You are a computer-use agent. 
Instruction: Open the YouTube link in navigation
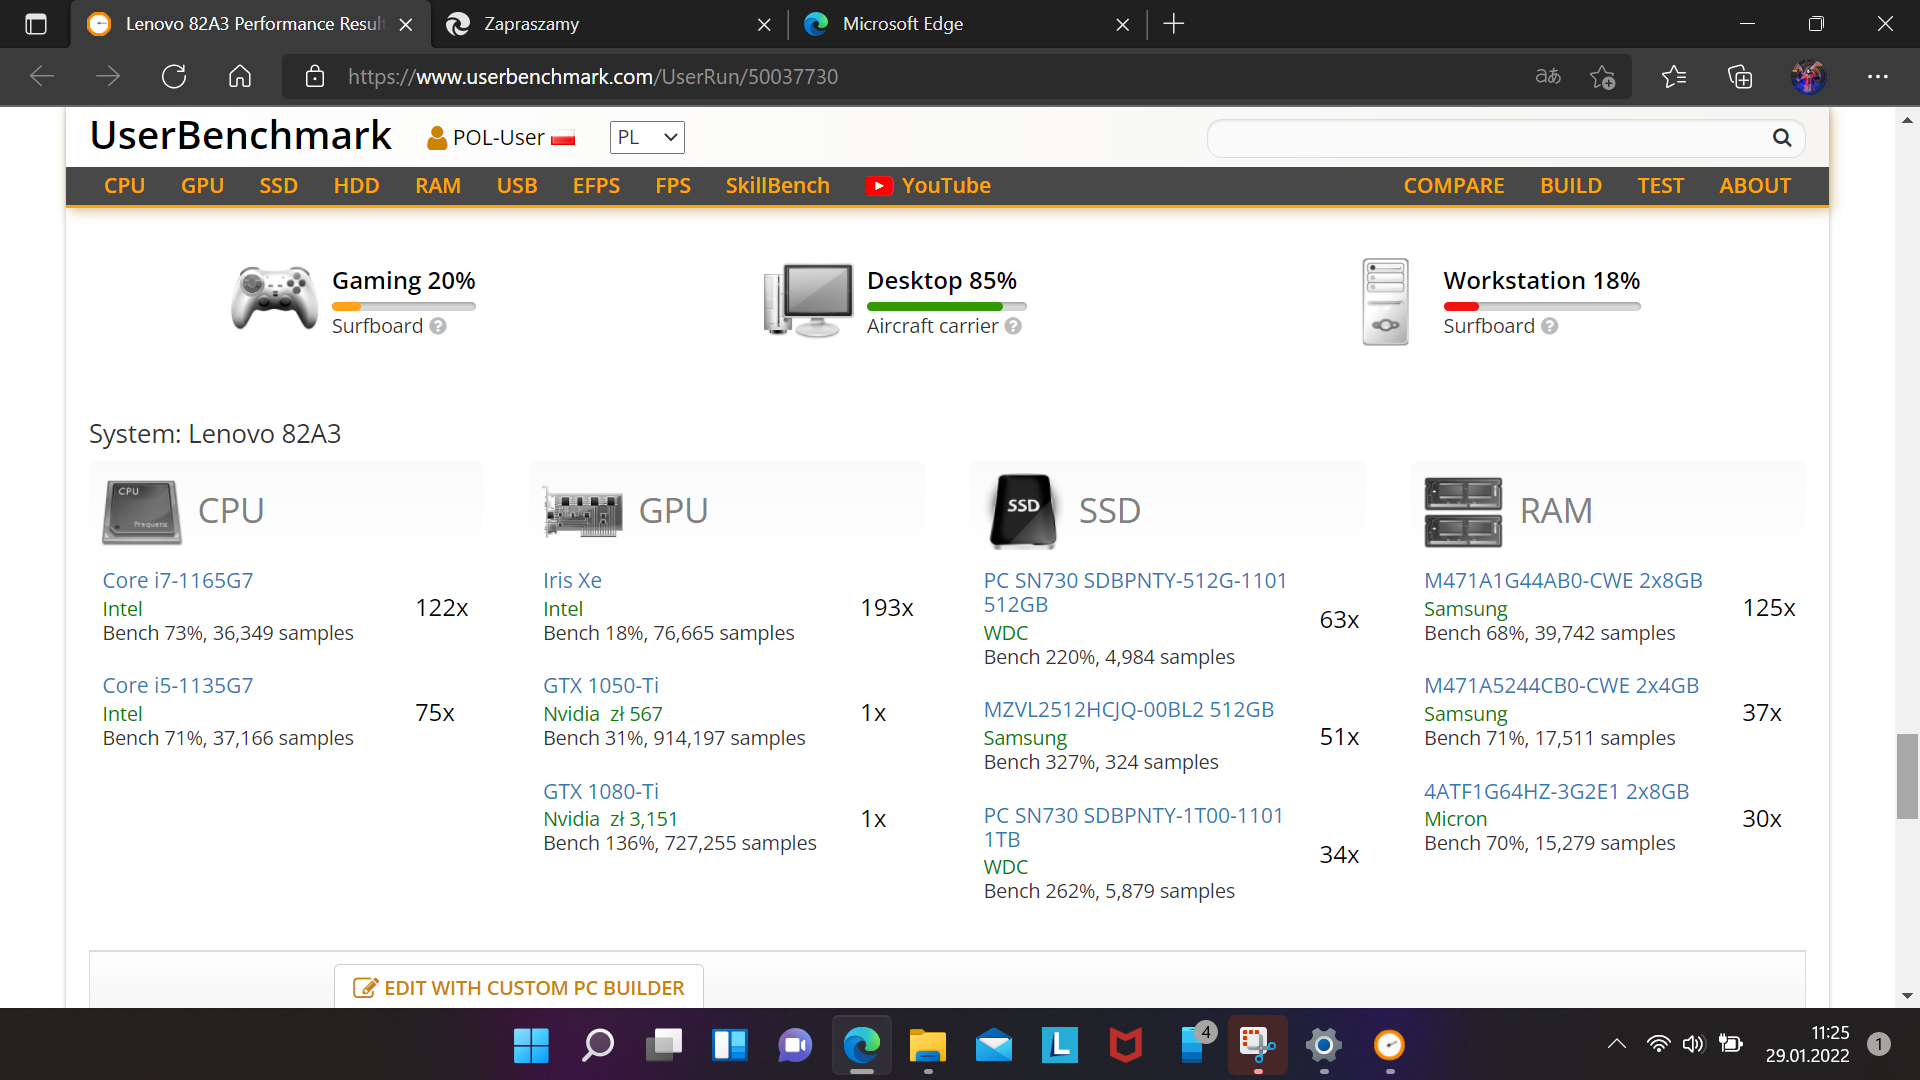pyautogui.click(x=929, y=186)
